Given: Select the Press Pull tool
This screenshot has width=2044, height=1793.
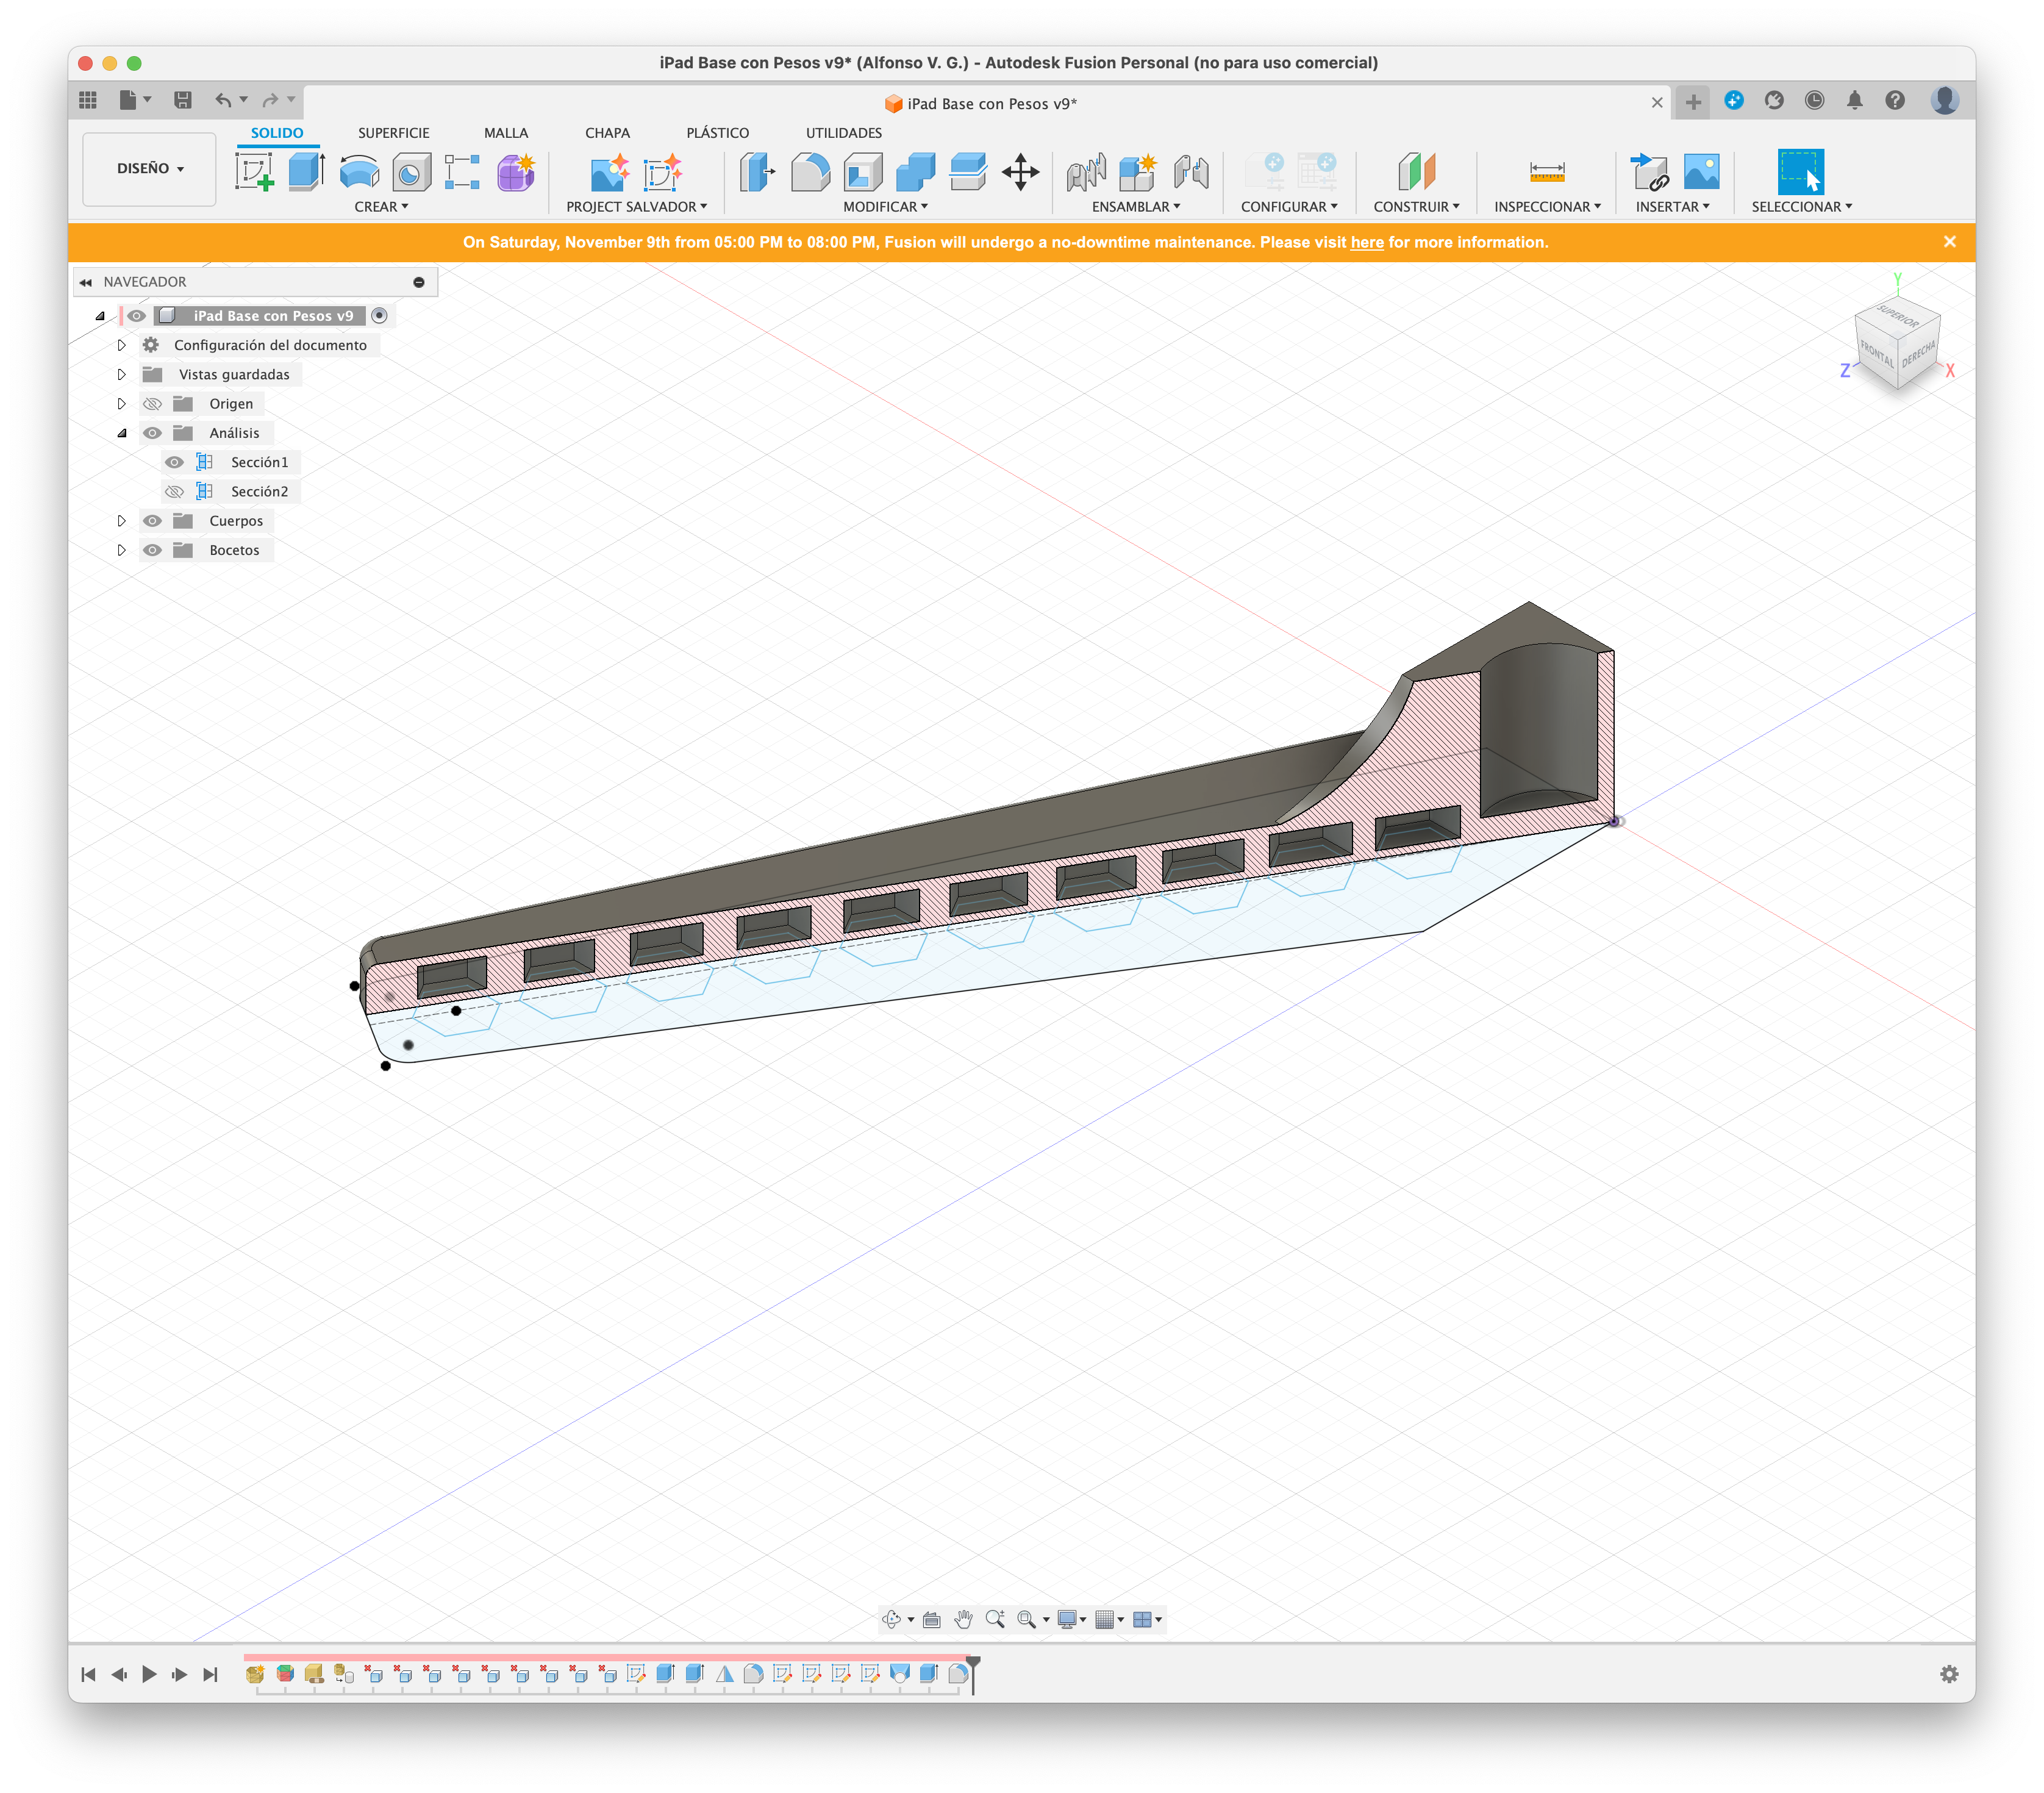Looking at the screenshot, I should pos(758,172).
